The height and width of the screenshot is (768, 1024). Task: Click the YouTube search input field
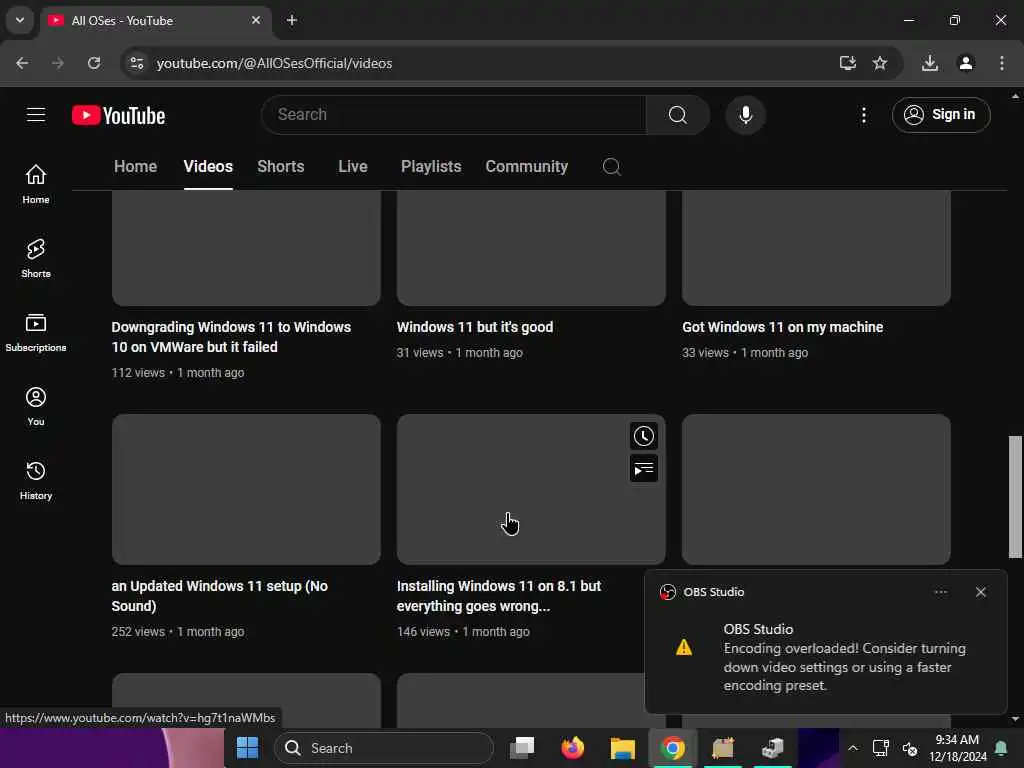(454, 115)
